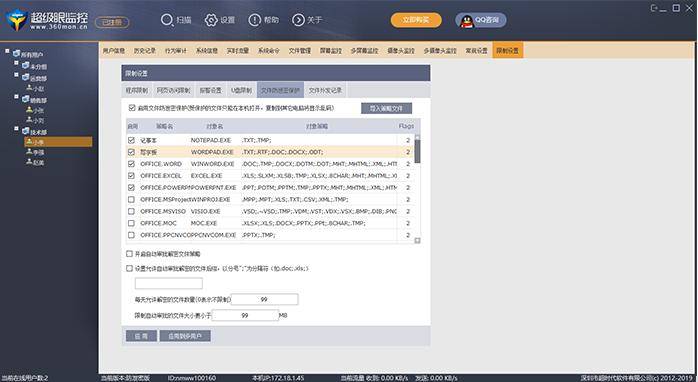Open the 关于 about arrow icon
This screenshot has height=382, width=698.
coord(298,20)
